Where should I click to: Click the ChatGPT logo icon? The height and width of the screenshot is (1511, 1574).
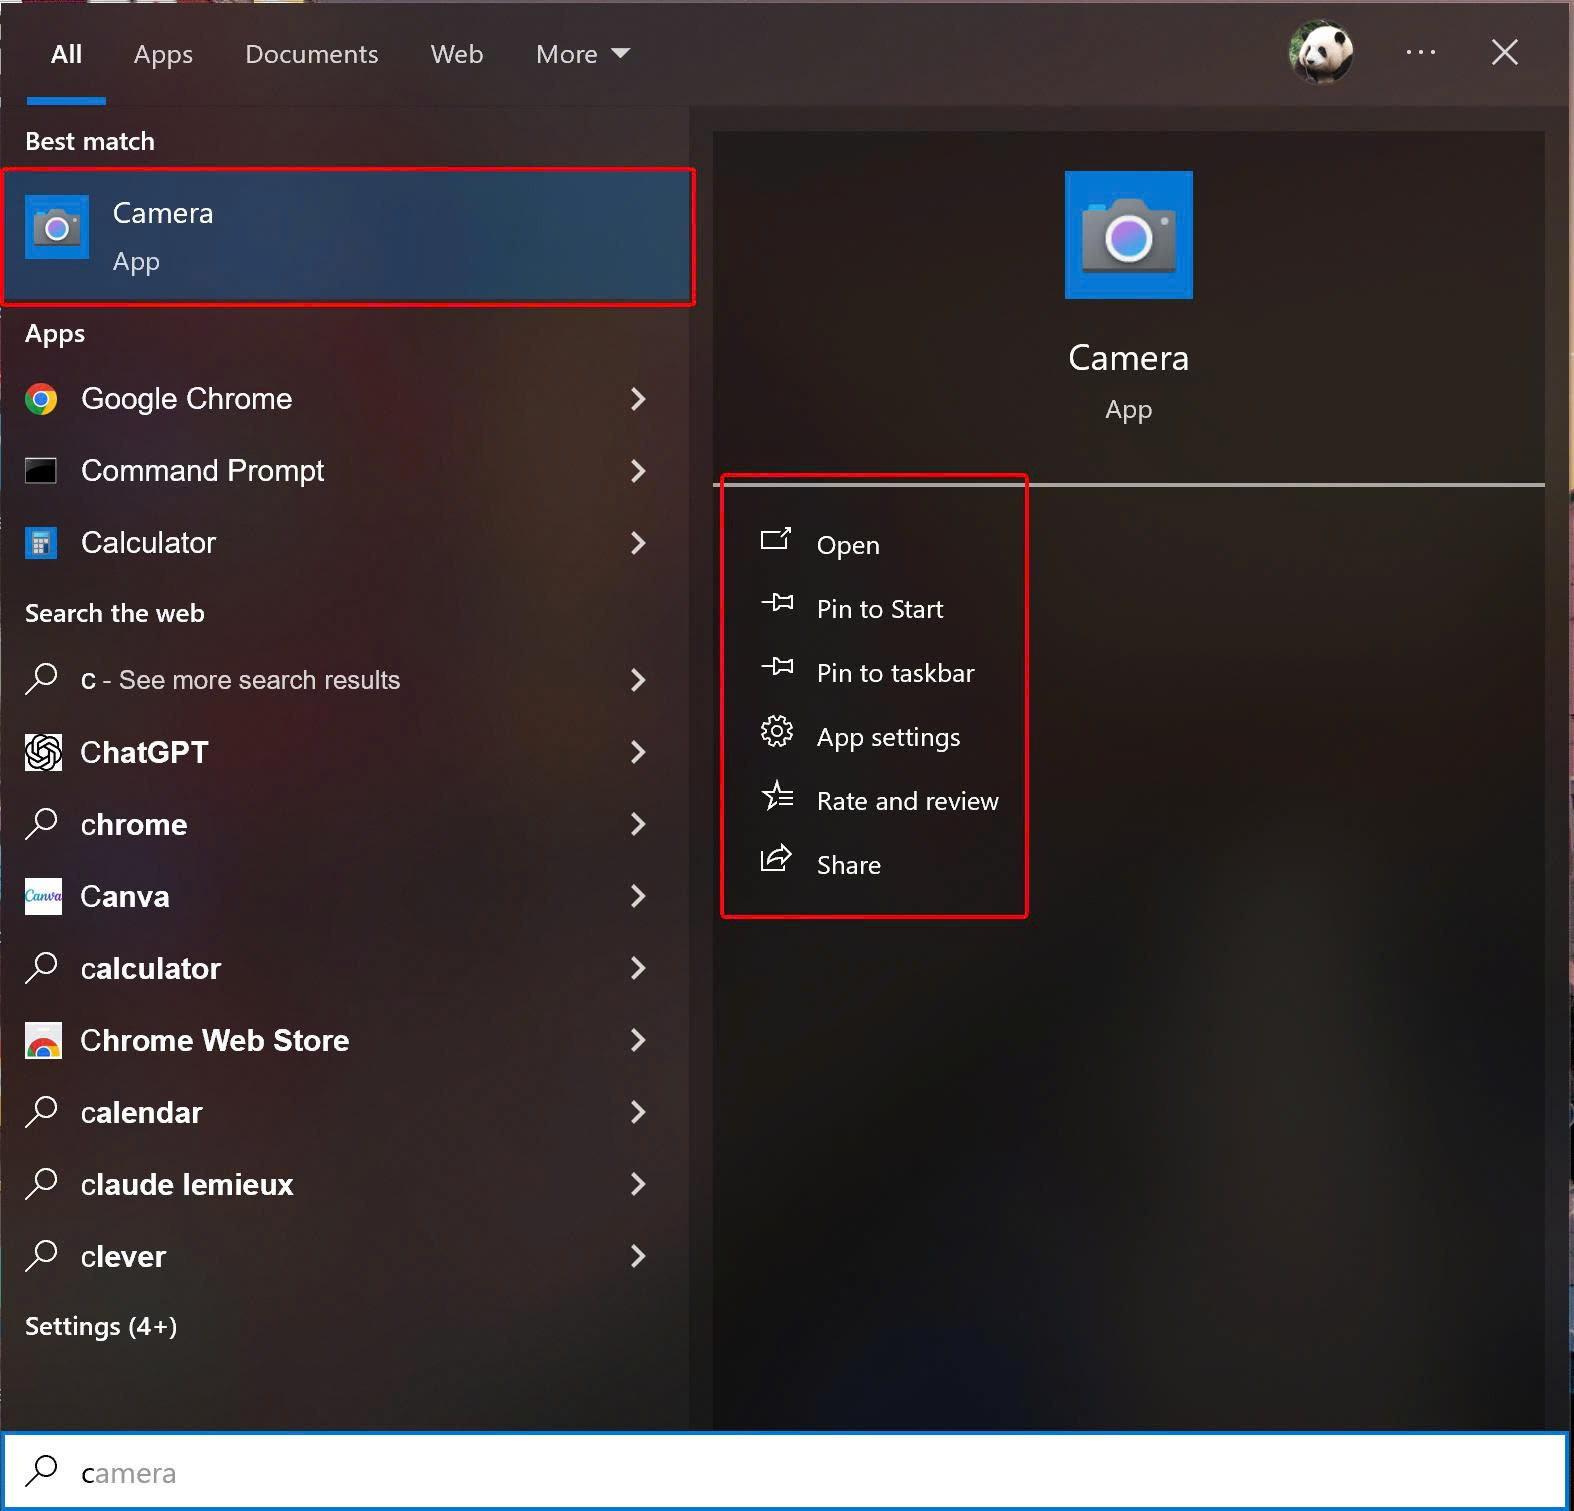[x=43, y=752]
